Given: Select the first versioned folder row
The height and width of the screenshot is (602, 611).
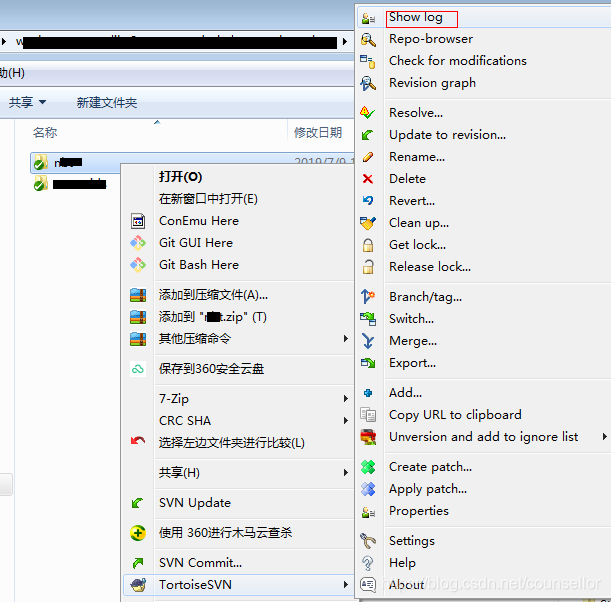Looking at the screenshot, I should [192, 162].
